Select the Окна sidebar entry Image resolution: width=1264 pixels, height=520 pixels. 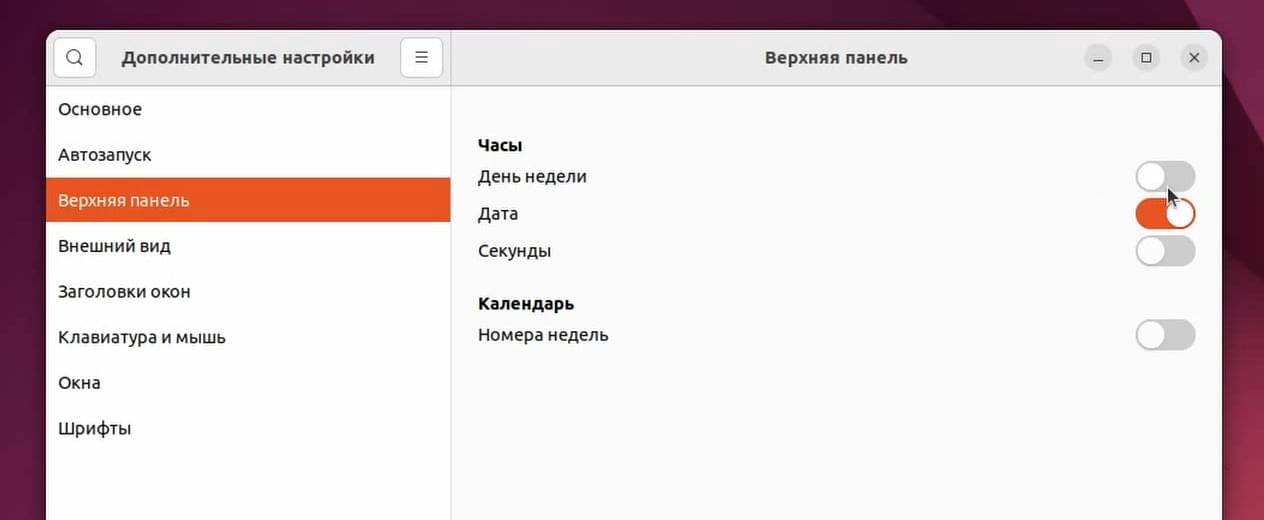point(248,383)
